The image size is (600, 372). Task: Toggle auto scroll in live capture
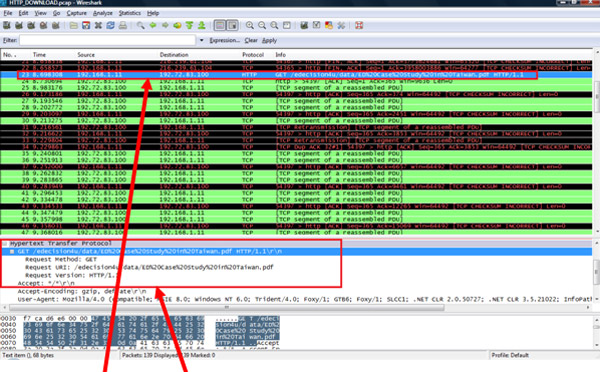click(232, 26)
